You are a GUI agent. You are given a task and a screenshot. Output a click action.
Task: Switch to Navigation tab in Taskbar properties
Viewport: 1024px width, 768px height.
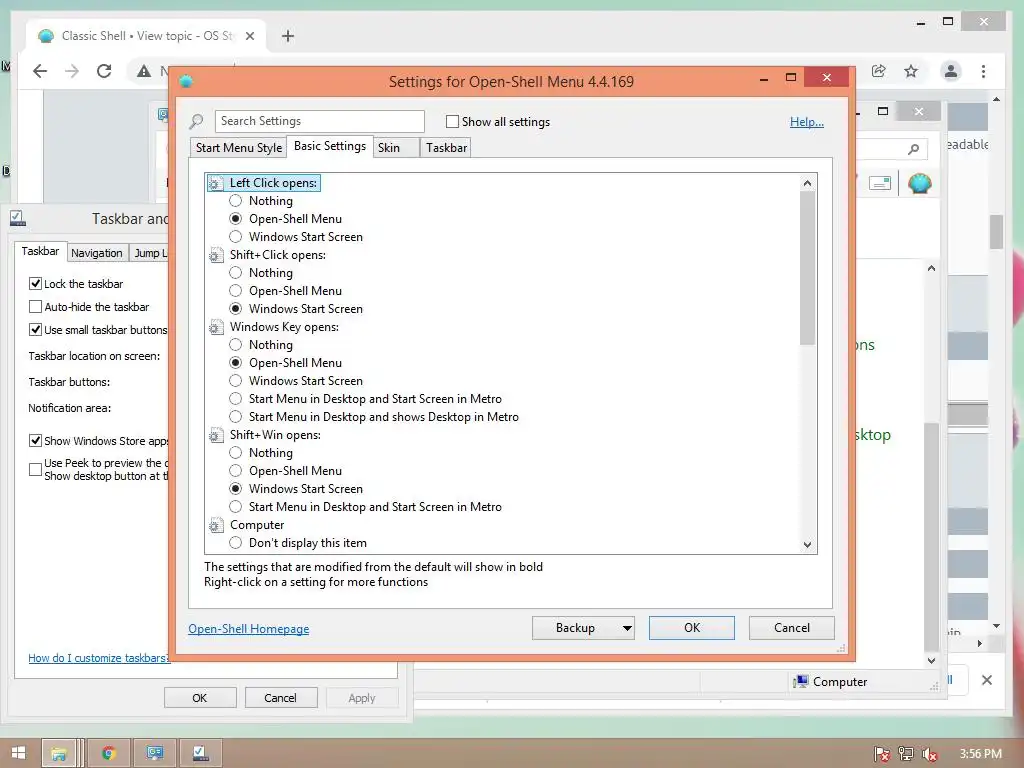[97, 253]
